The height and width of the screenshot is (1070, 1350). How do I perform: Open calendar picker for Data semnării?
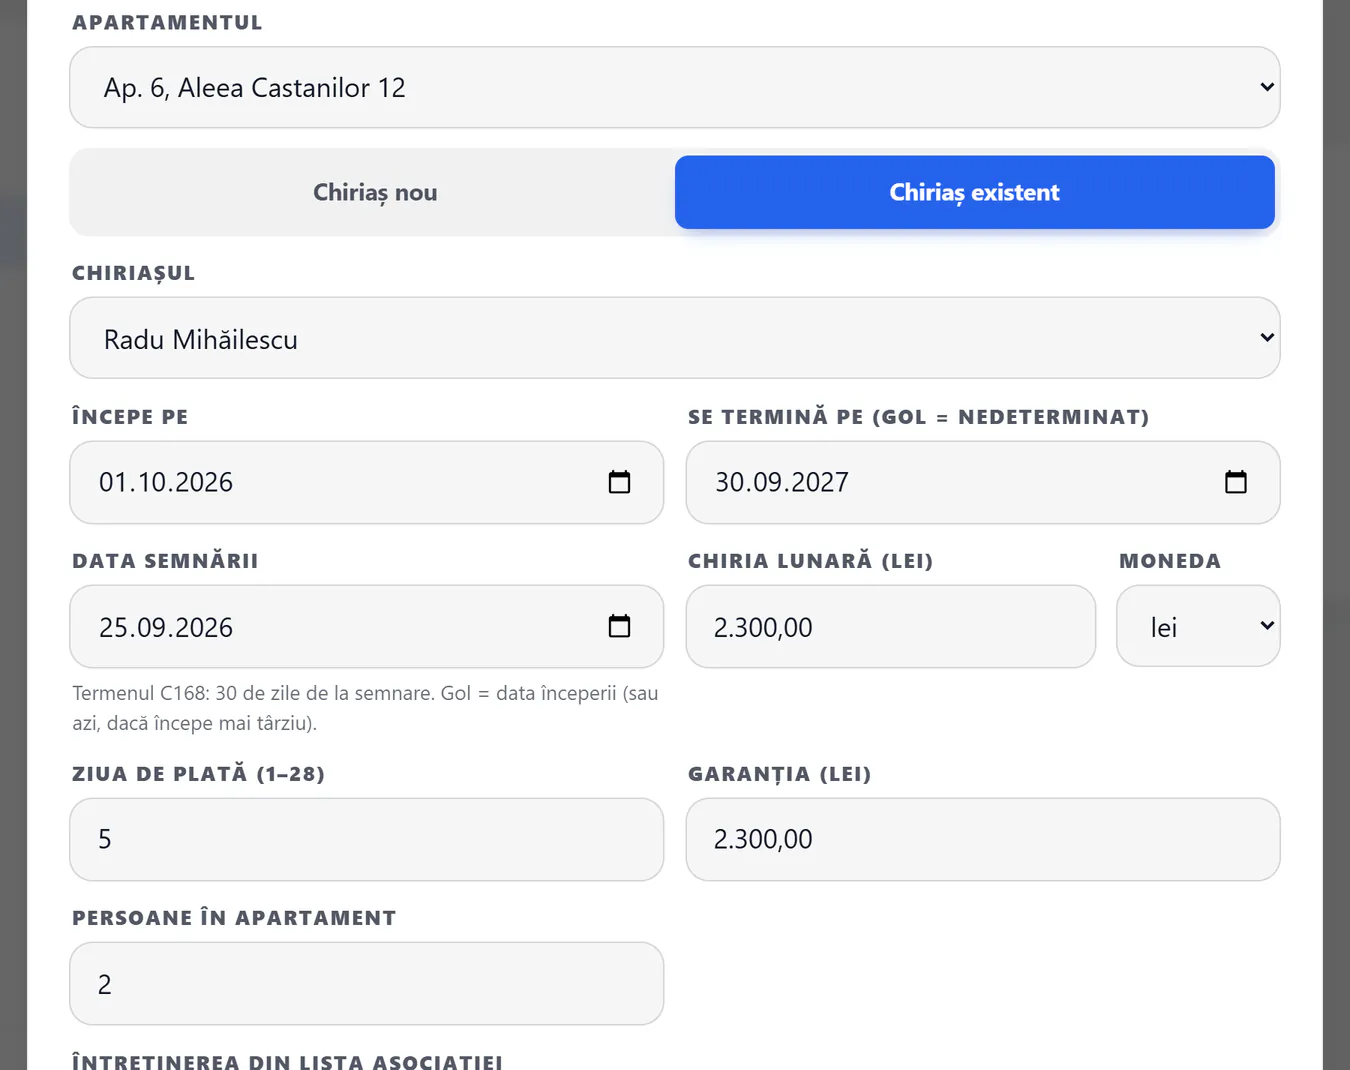click(620, 626)
